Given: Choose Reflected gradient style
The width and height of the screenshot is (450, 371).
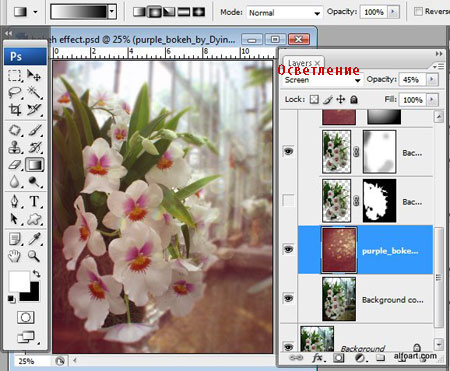Looking at the screenshot, I should [184, 12].
